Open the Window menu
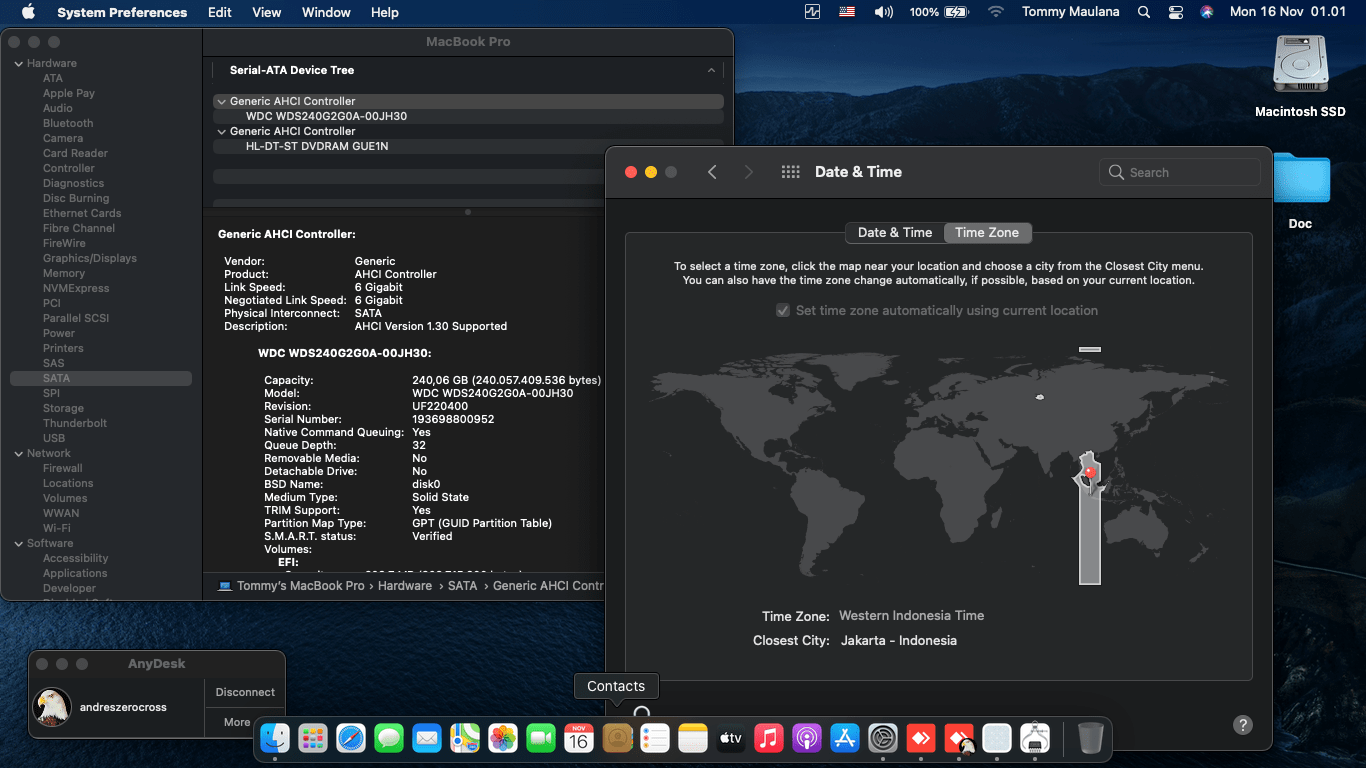 tap(326, 12)
